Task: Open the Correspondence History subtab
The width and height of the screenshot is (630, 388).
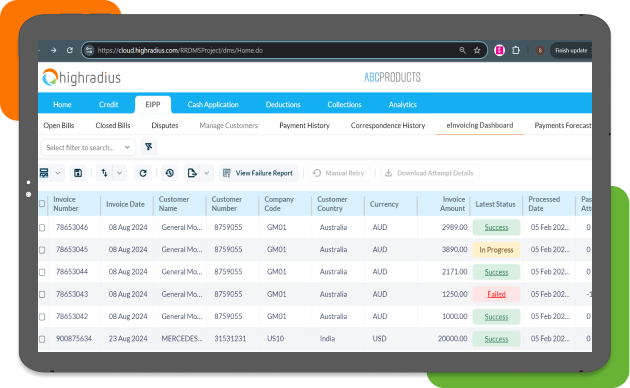Action: coord(388,125)
